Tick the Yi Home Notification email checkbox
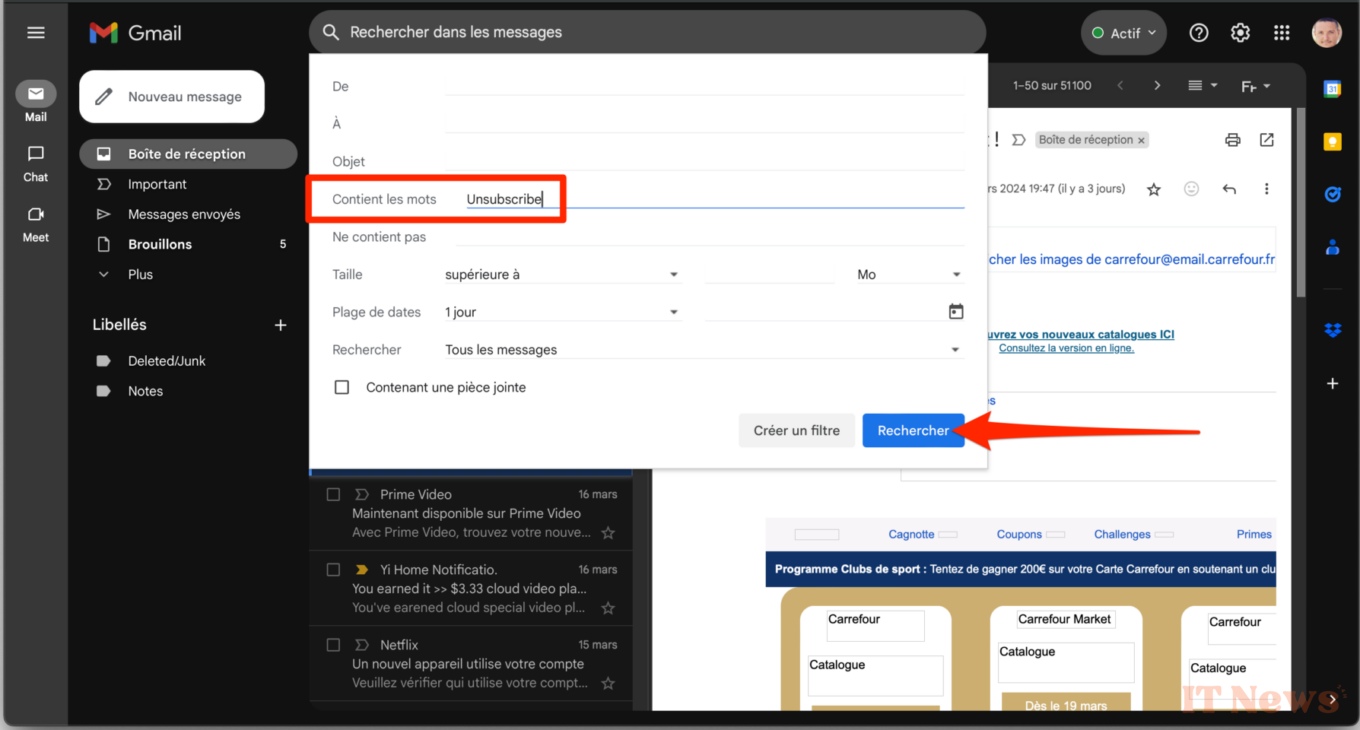 [334, 570]
